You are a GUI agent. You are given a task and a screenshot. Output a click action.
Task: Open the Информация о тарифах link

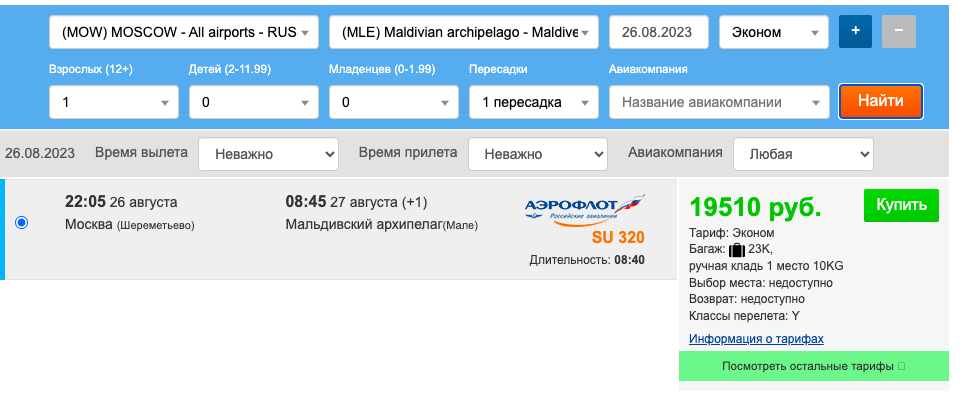pos(756,339)
